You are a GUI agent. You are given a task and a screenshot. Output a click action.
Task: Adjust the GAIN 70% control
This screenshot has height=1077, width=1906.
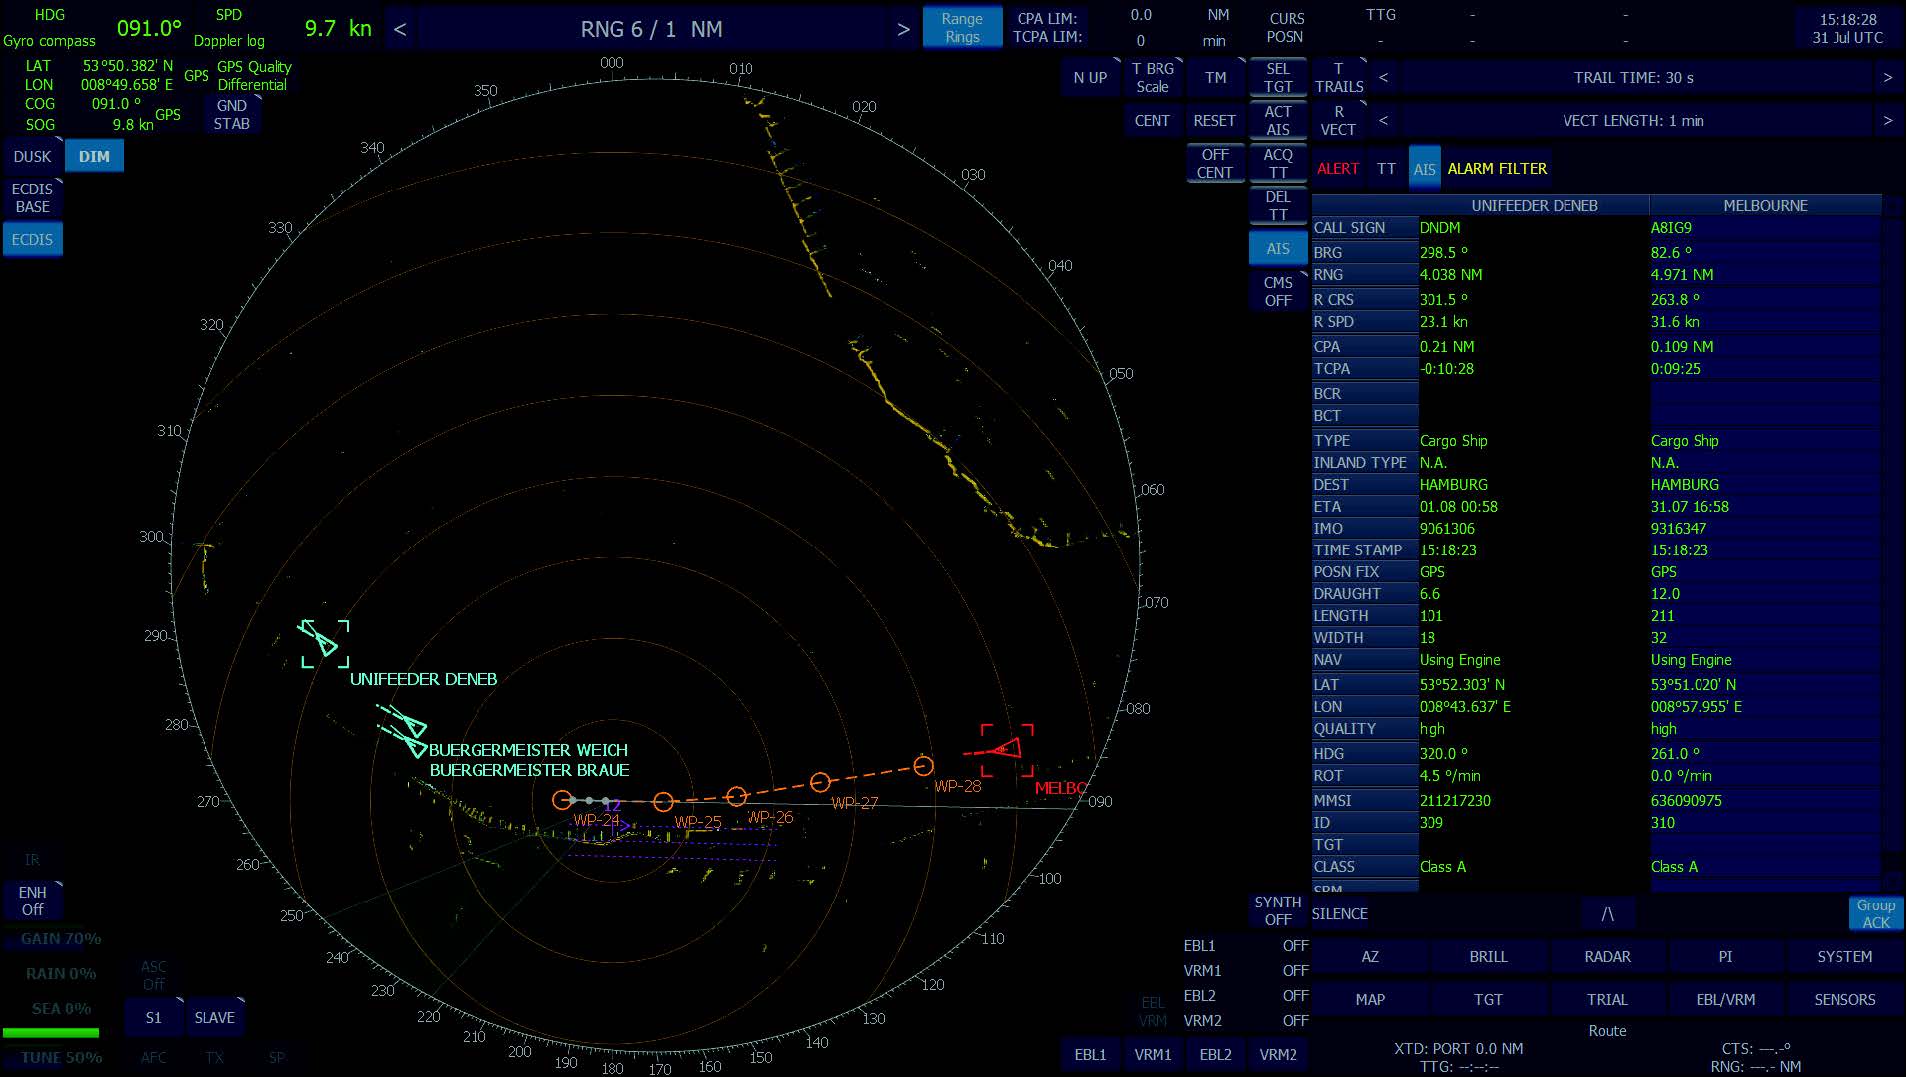60,938
